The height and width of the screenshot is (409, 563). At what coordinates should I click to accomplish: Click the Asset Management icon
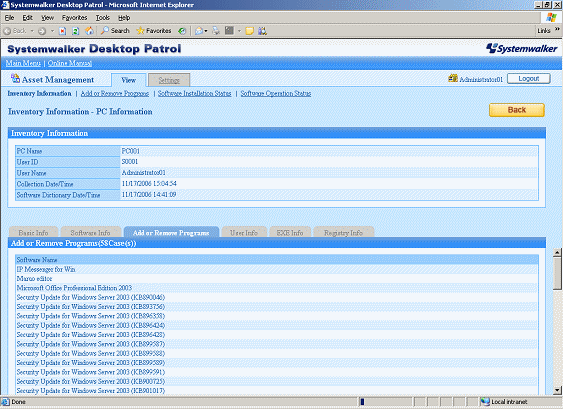pos(15,78)
